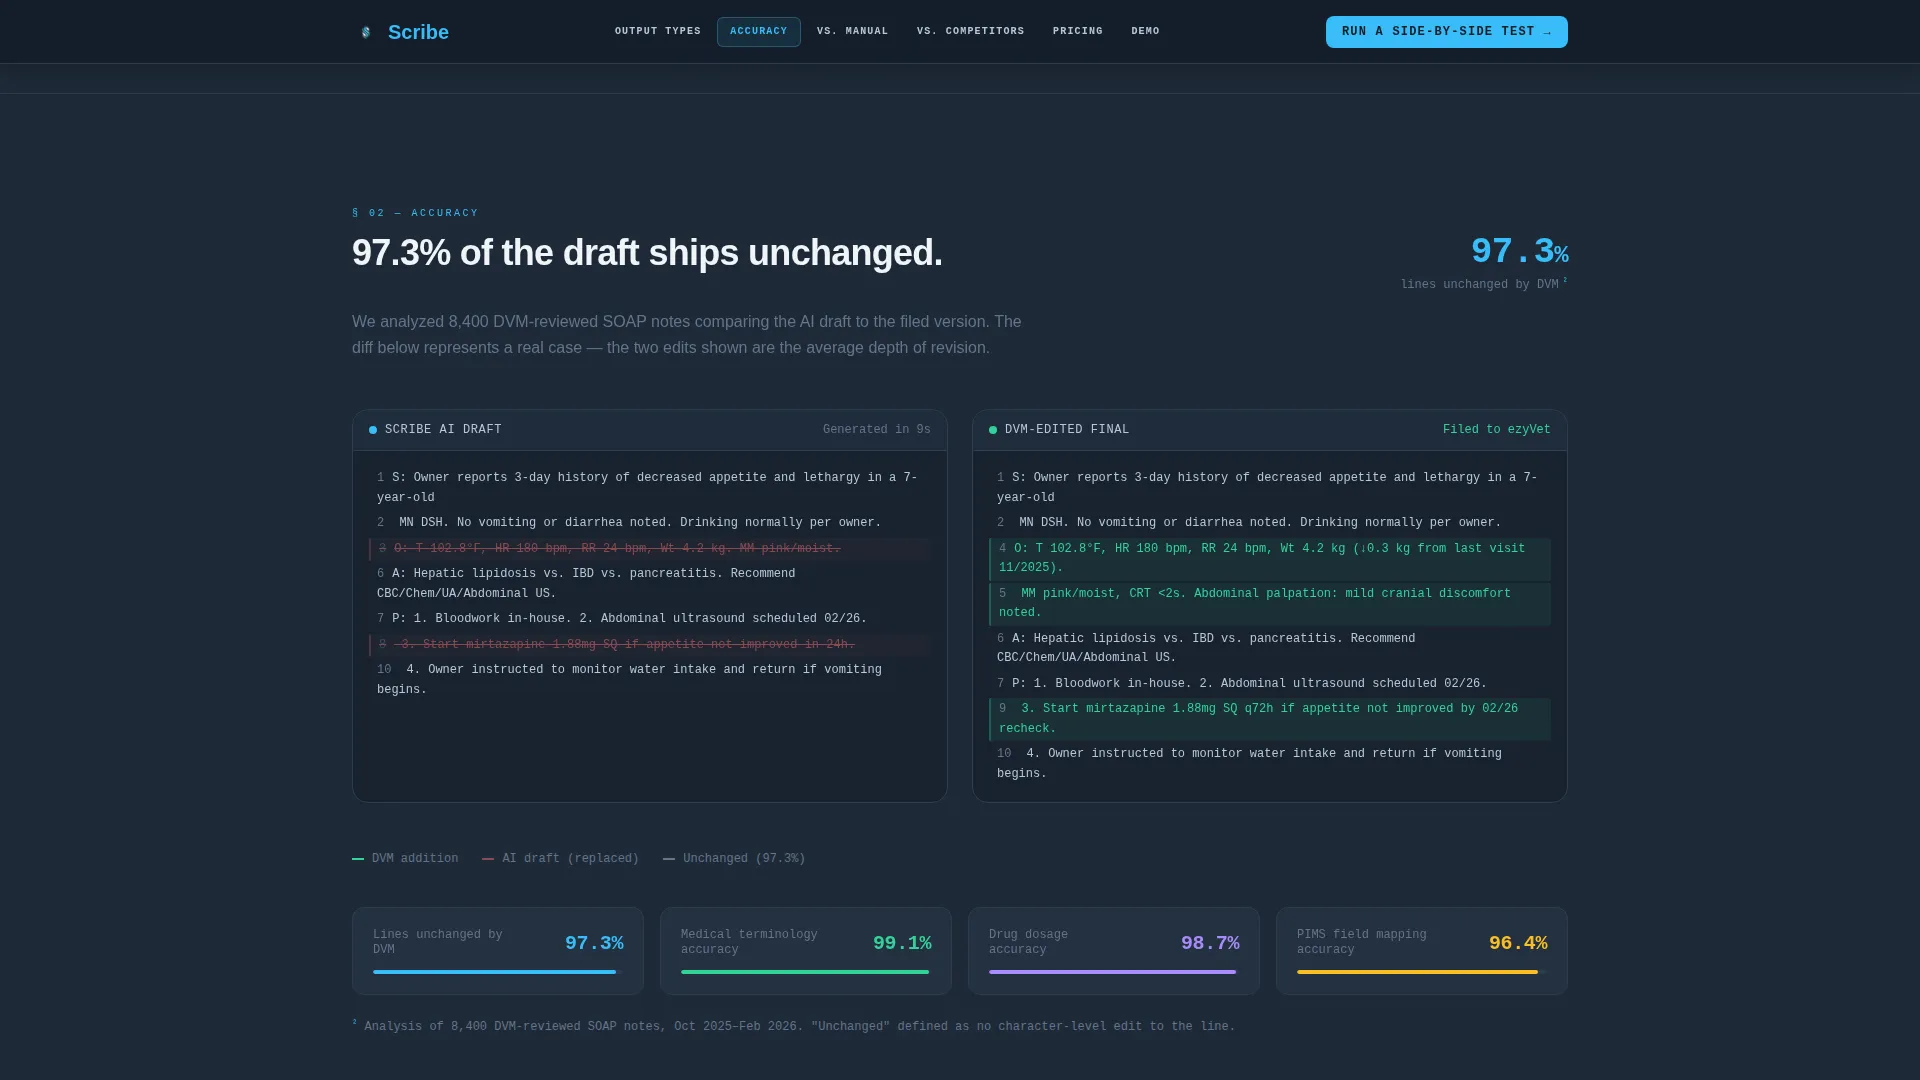Image resolution: width=1920 pixels, height=1080 pixels.
Task: Open the Output Types nav item
Action: pyautogui.click(x=658, y=32)
